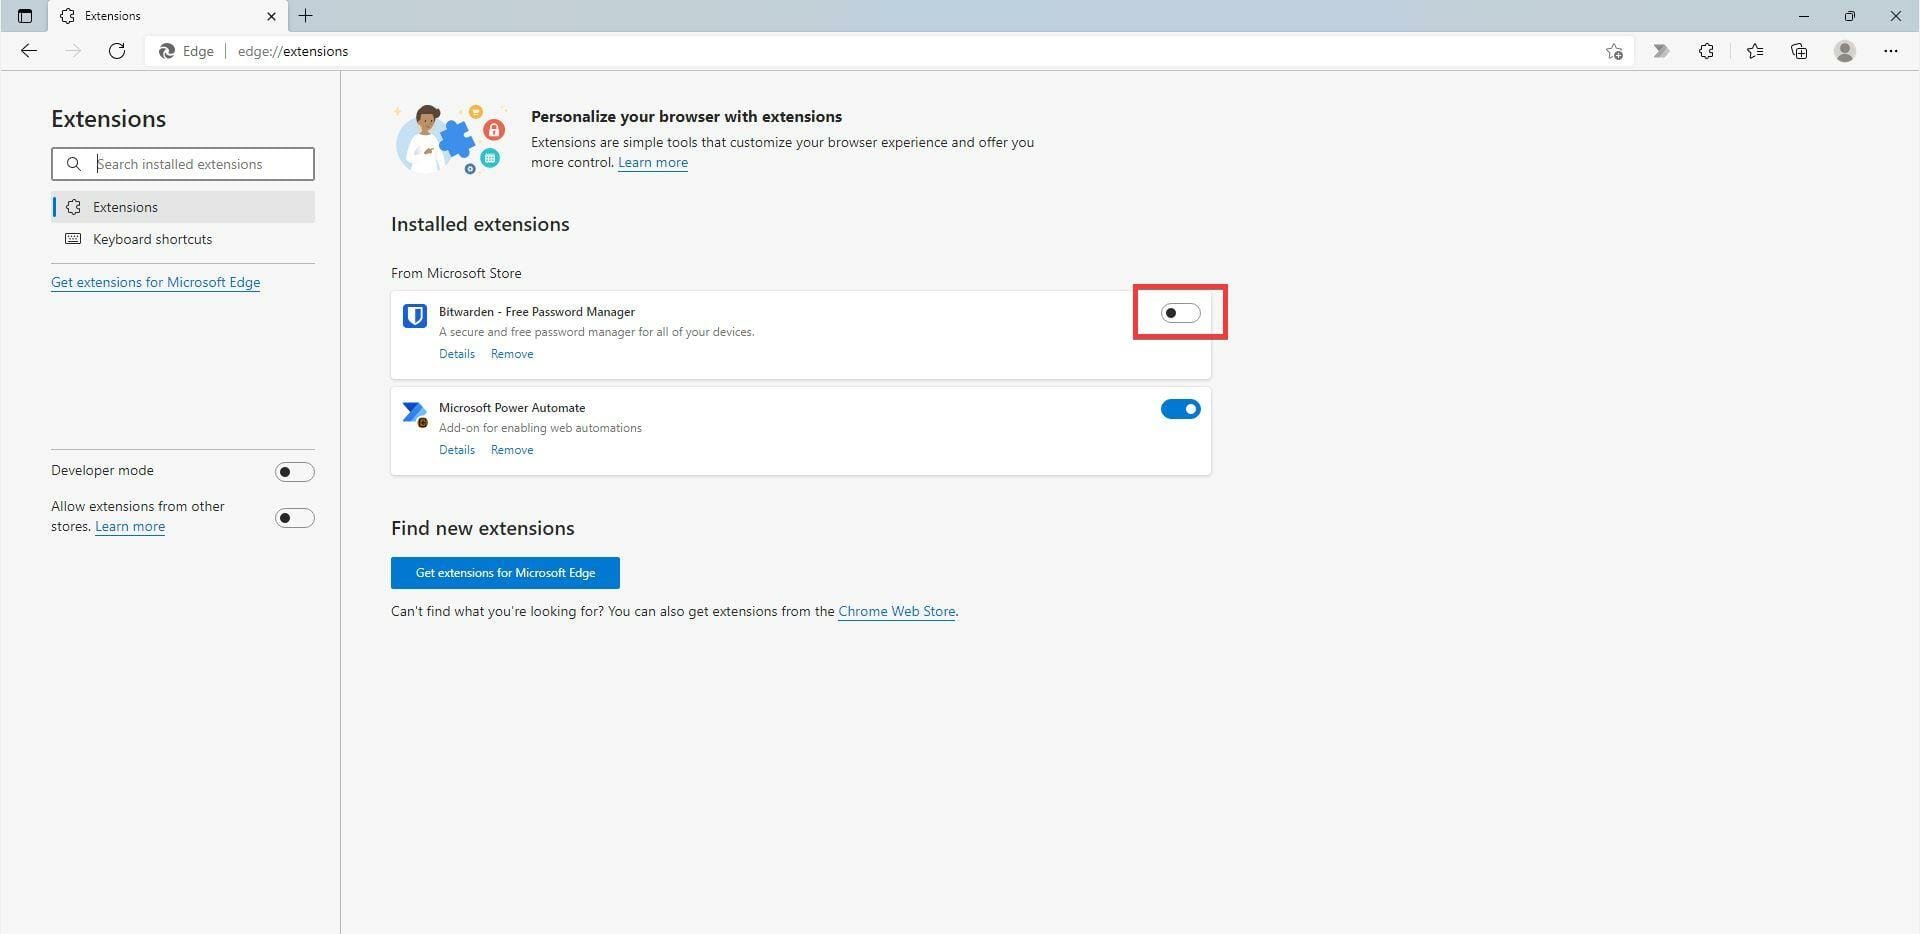Add this page to favorites star icon
The height and width of the screenshot is (934, 1920).
[1614, 51]
